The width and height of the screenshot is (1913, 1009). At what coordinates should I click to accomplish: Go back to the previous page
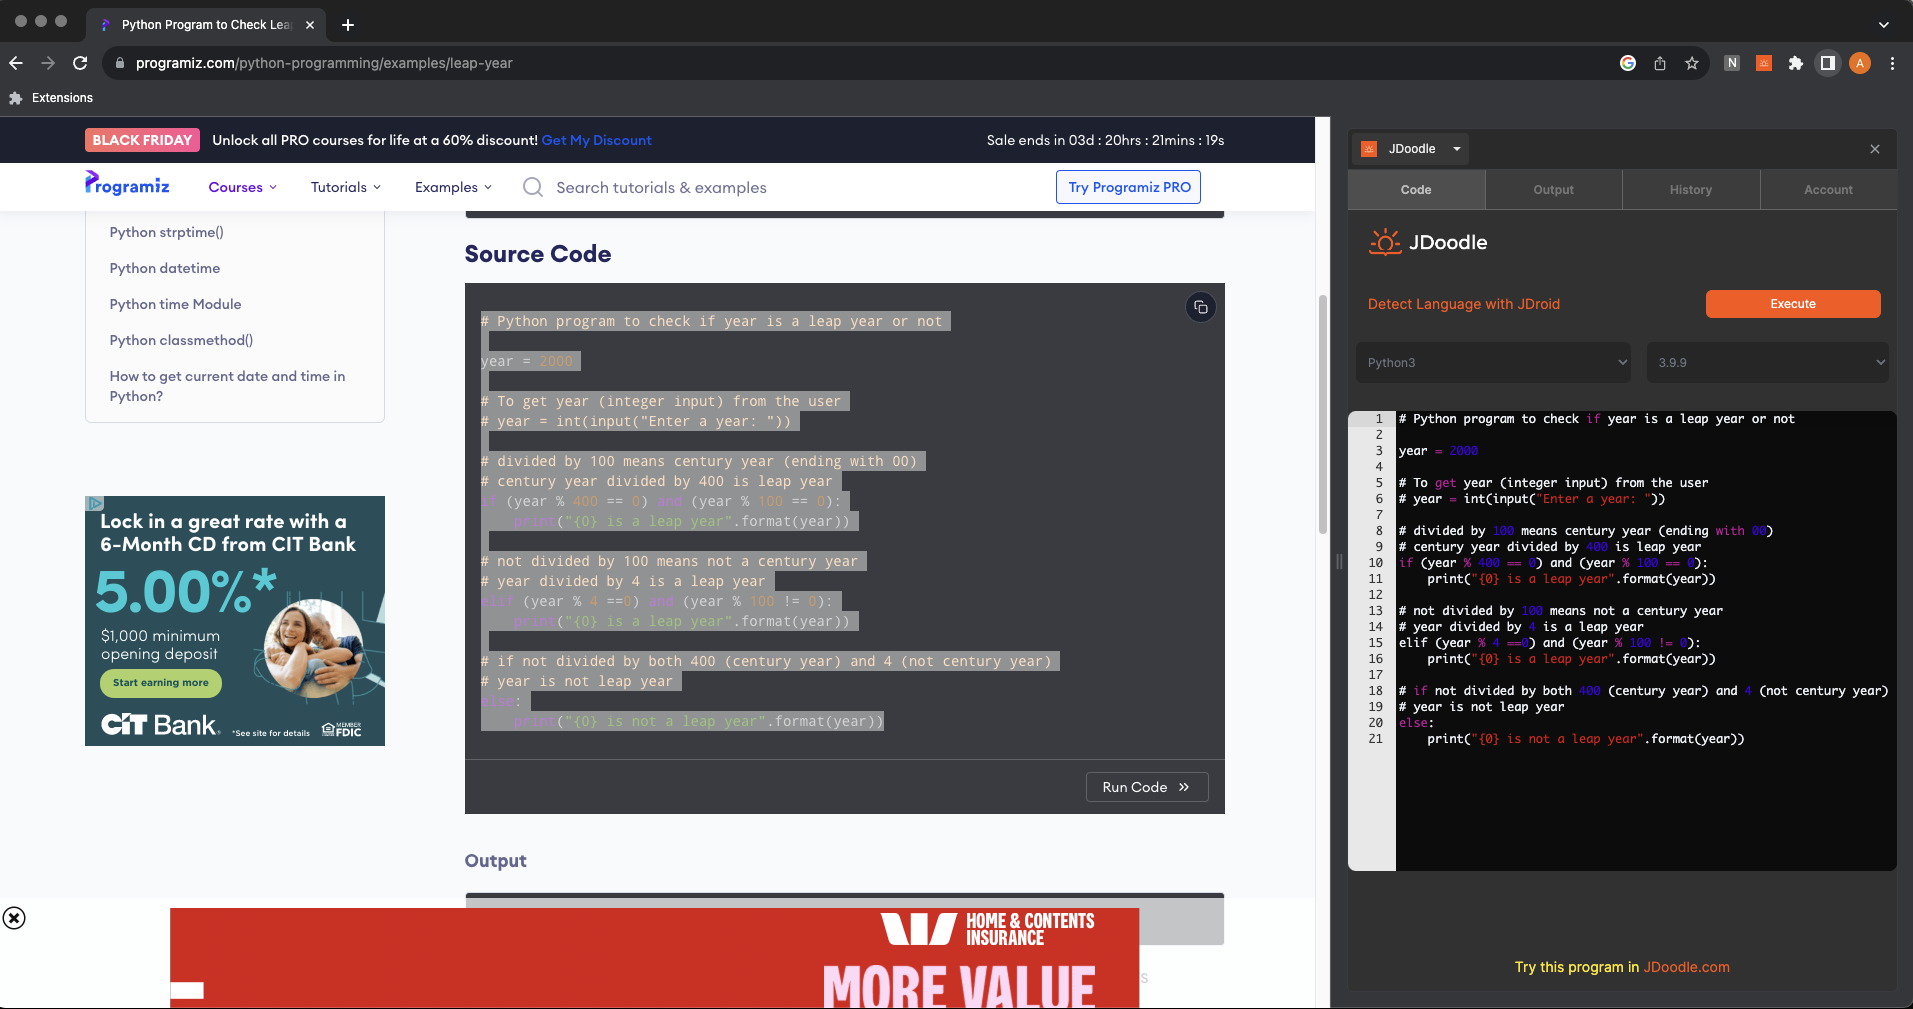pyautogui.click(x=16, y=63)
